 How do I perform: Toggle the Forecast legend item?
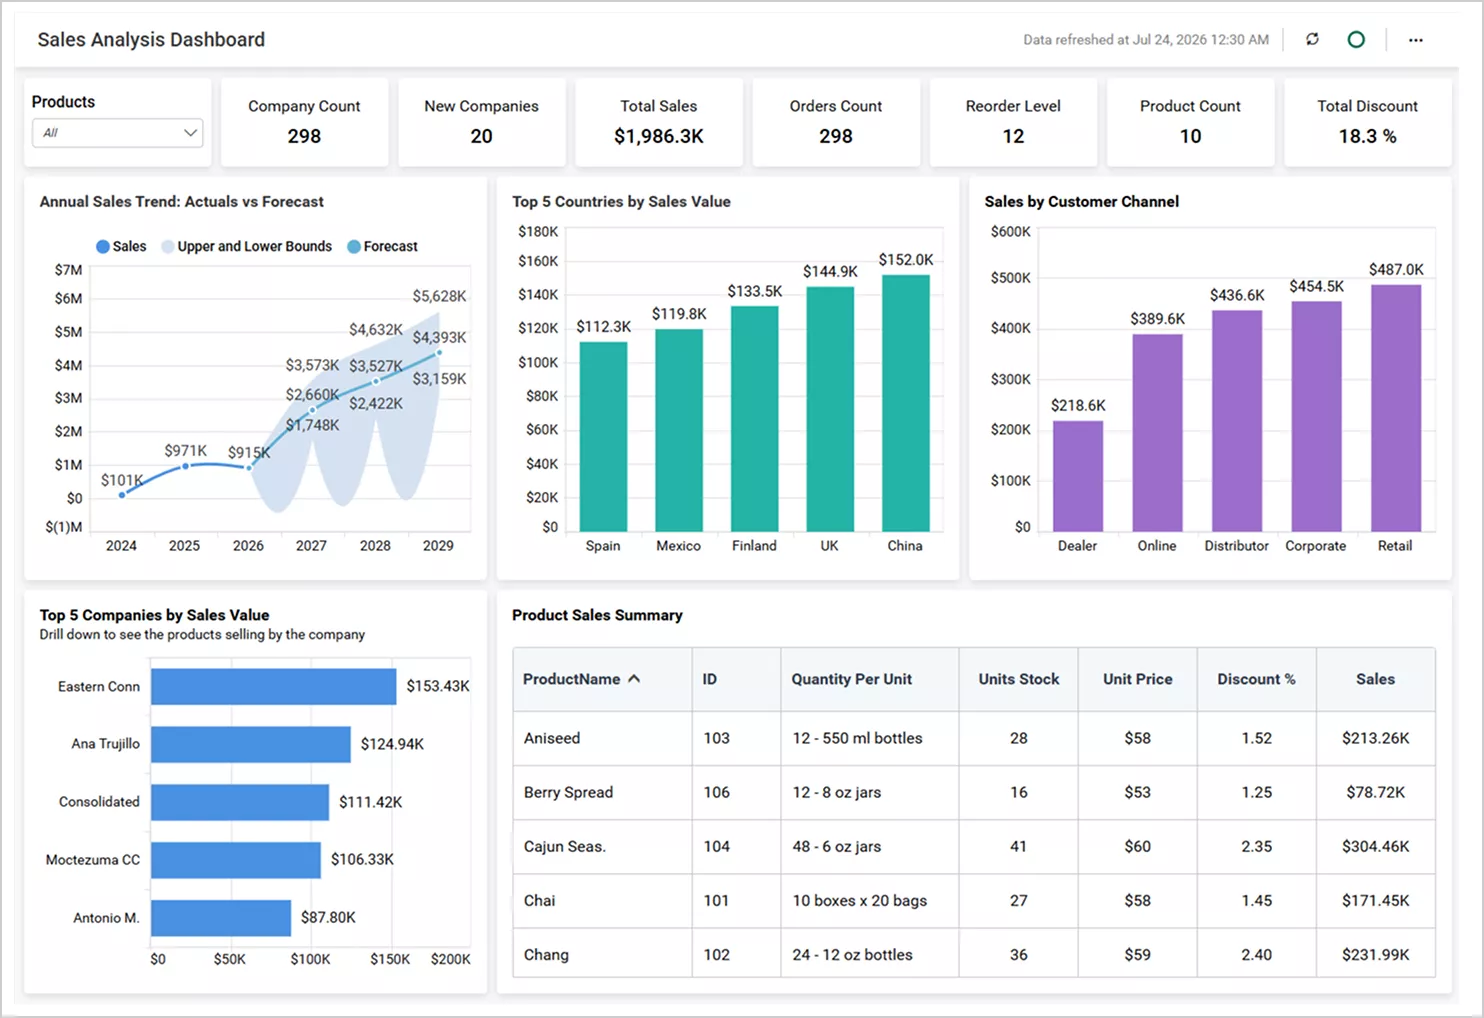(x=382, y=246)
